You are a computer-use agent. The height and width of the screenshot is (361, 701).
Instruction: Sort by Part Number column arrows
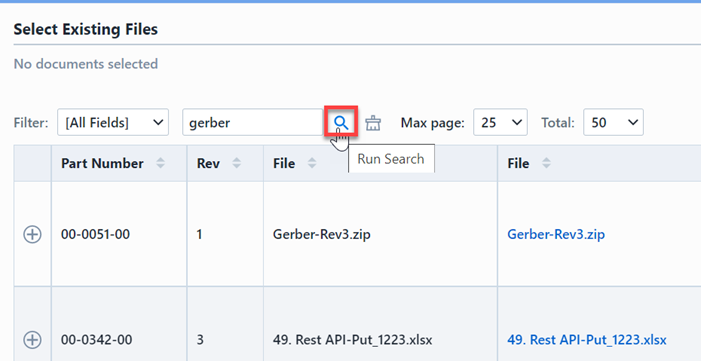tap(160, 164)
